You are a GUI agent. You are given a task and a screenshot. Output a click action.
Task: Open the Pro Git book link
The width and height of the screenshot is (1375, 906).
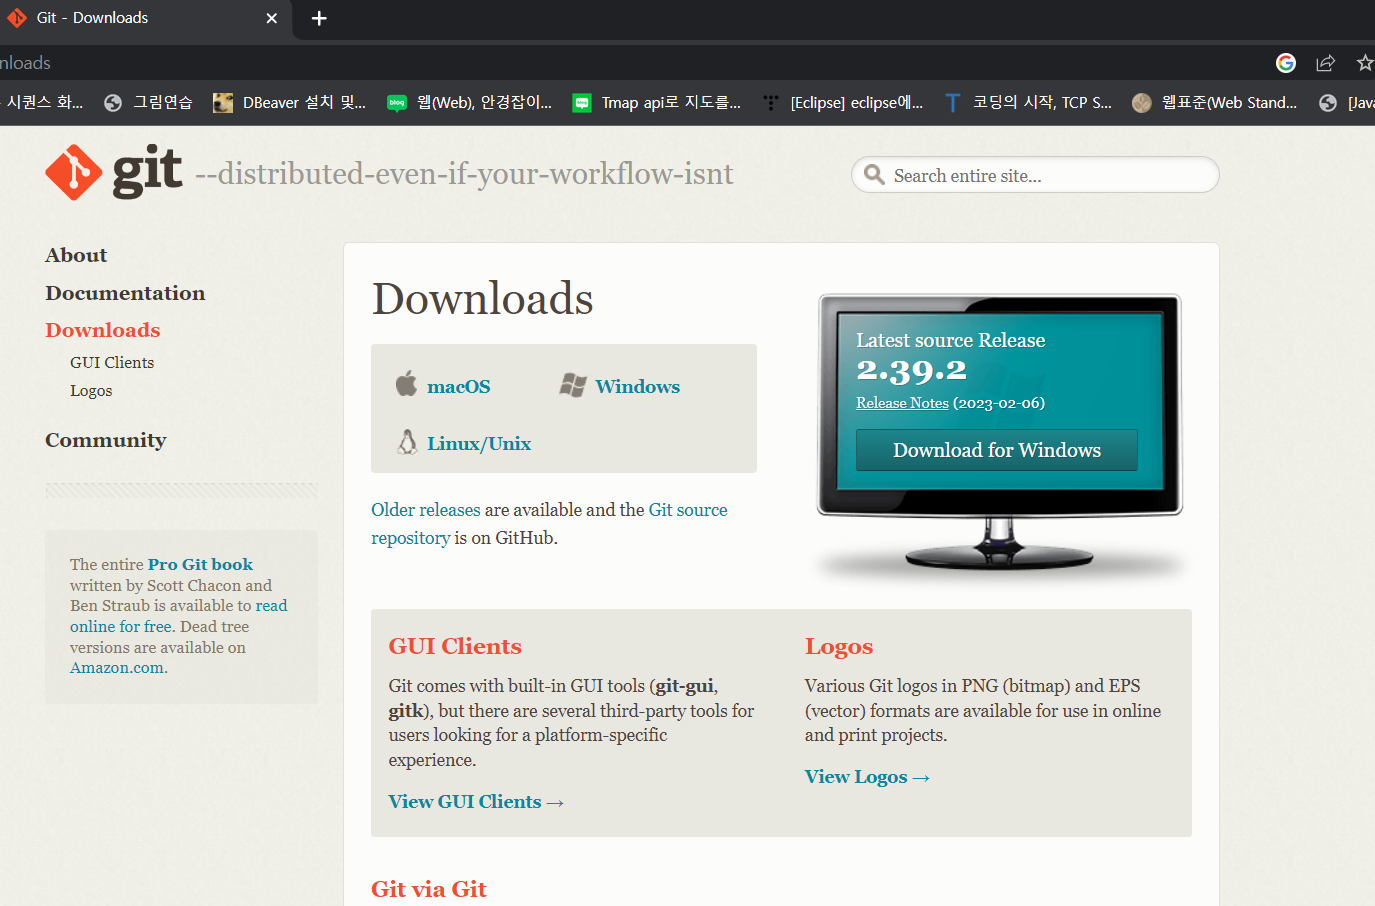point(200,564)
